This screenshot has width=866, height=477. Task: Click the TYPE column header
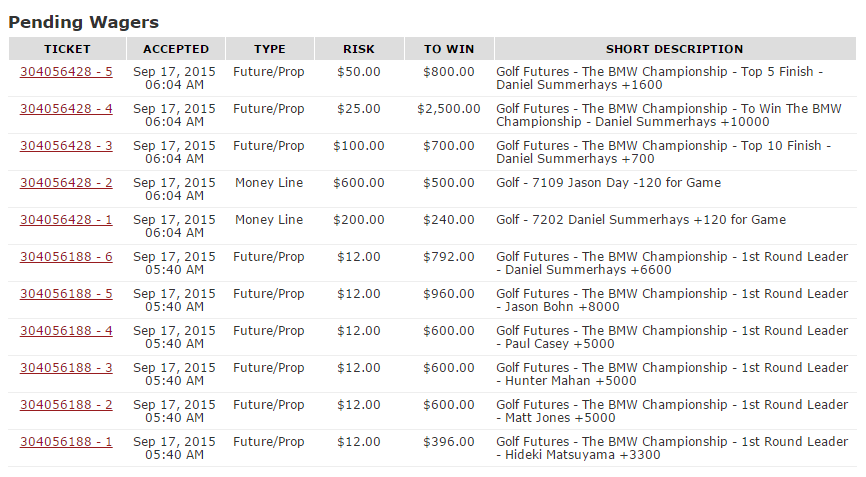[x=269, y=49]
